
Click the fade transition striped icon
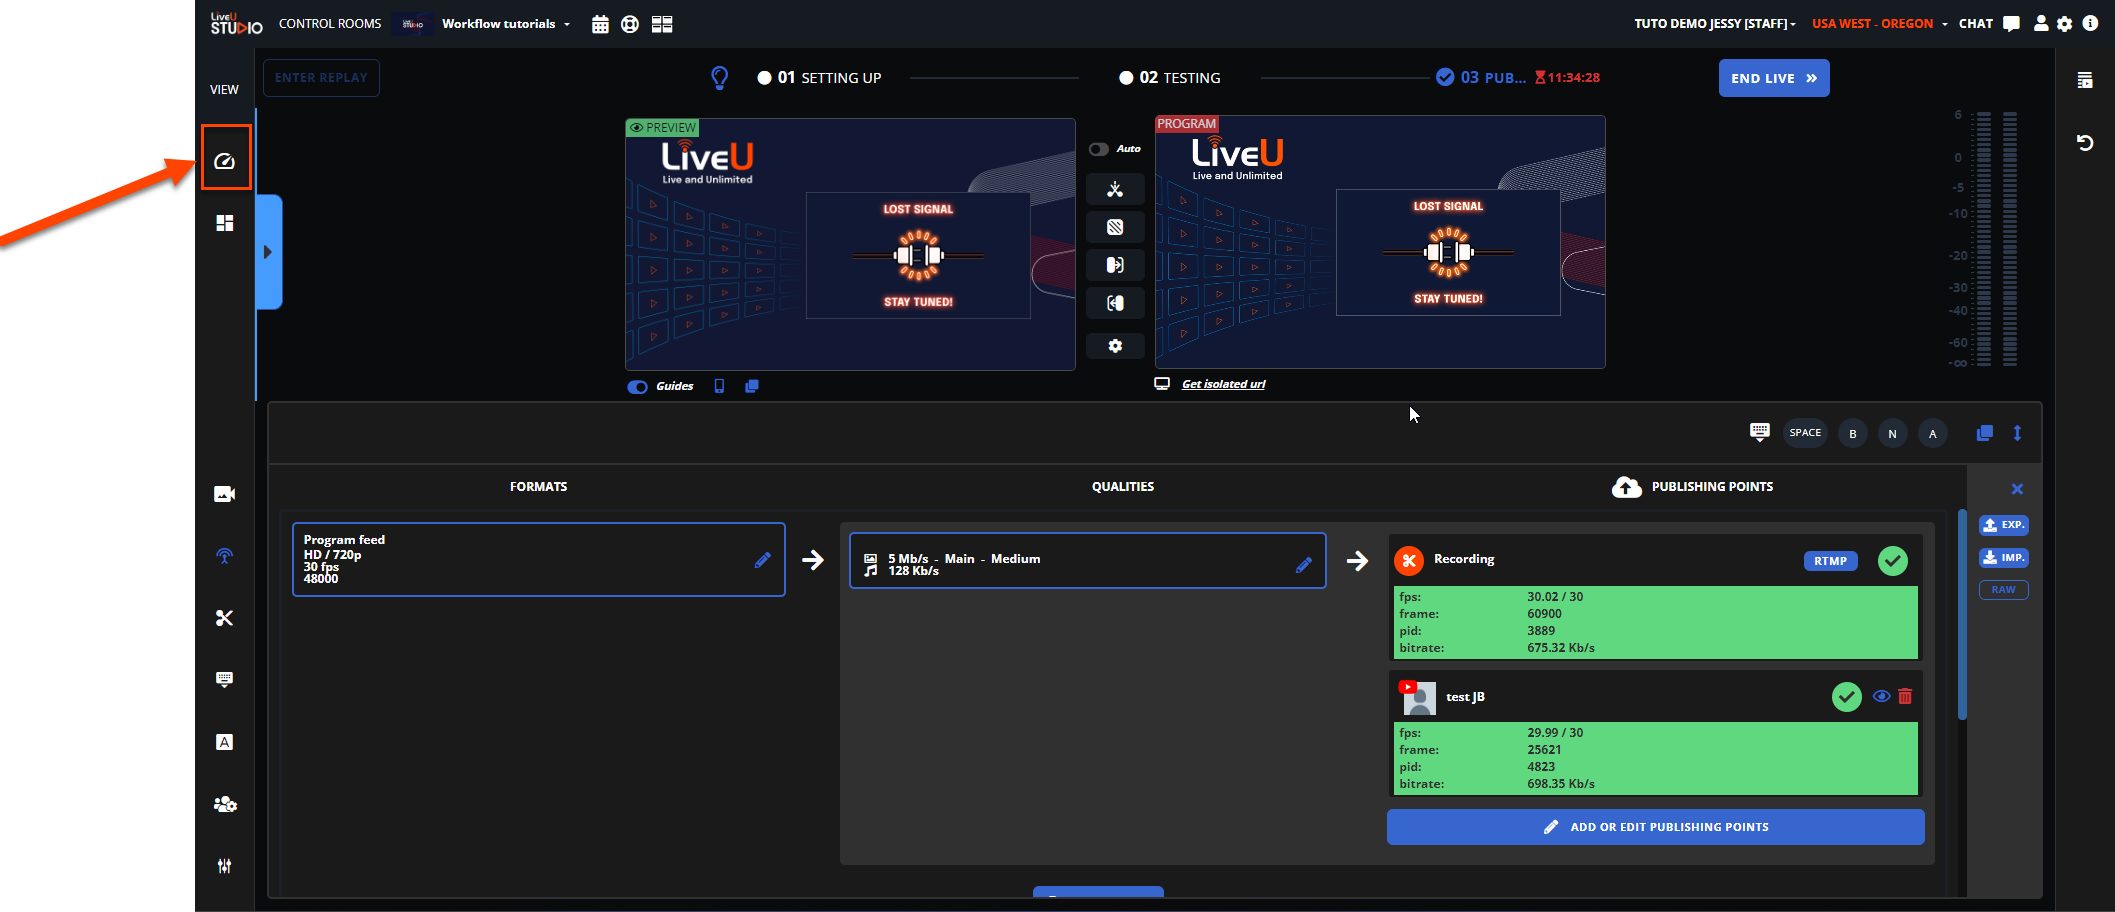click(x=1115, y=227)
